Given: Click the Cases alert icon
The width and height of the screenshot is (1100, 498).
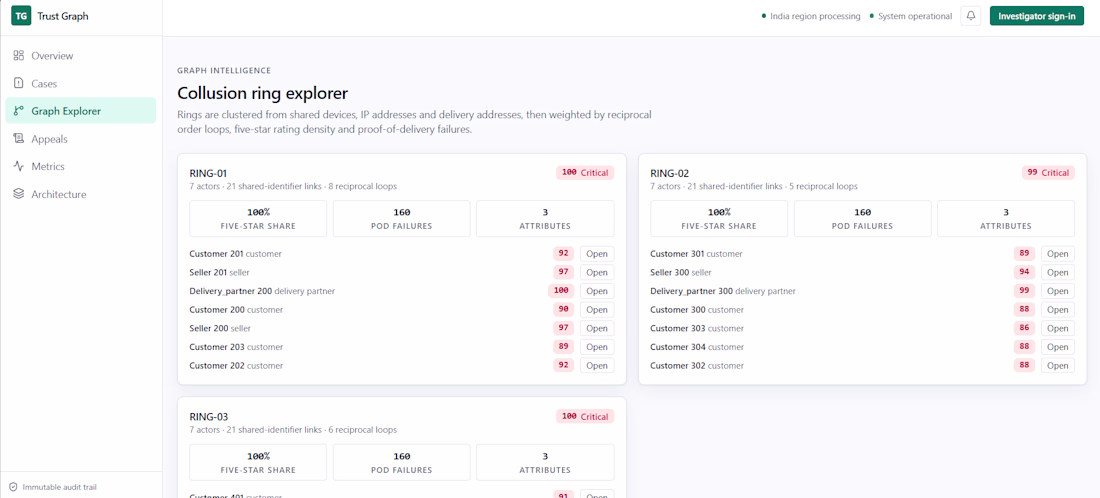Looking at the screenshot, I should tap(19, 83).
